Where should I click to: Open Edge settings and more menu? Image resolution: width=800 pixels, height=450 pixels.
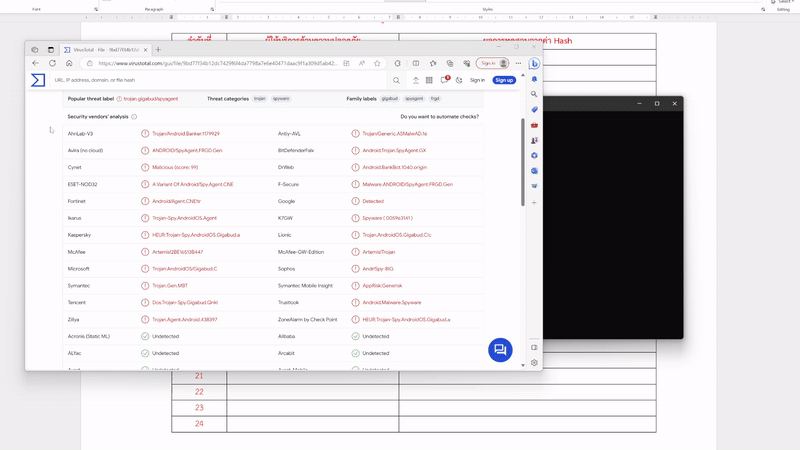(518, 63)
